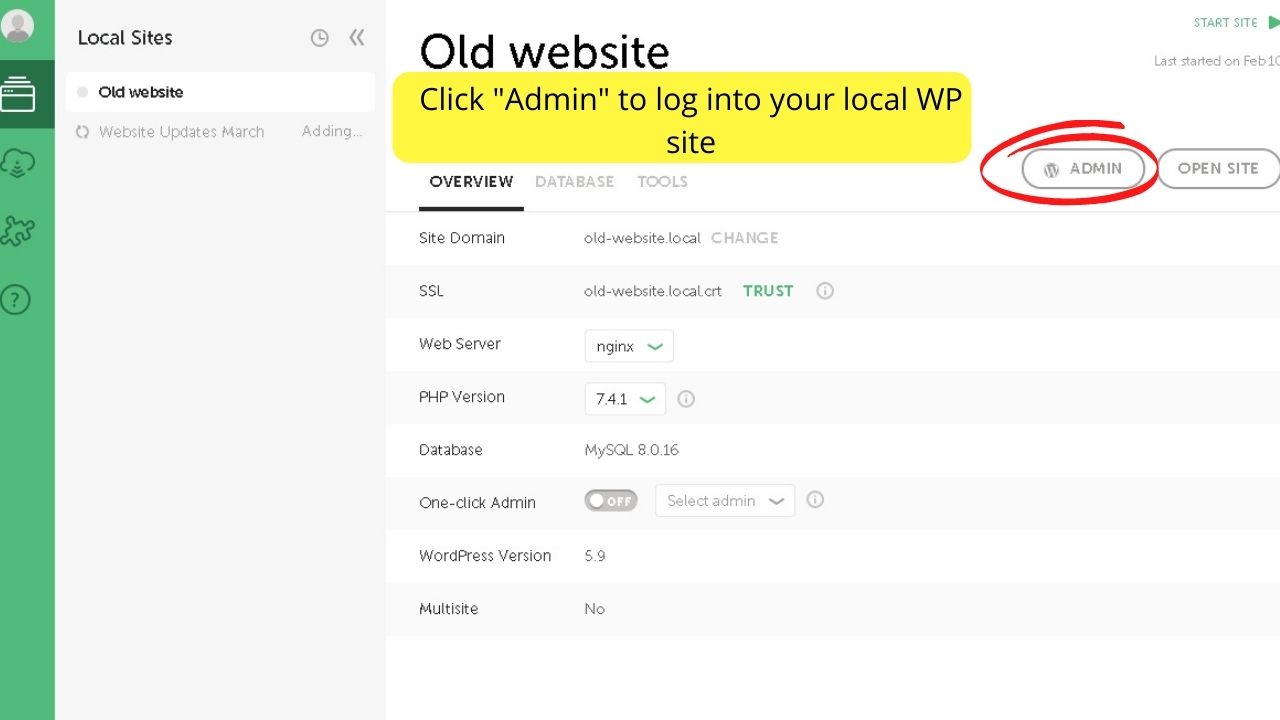The height and width of the screenshot is (720, 1280).
Task: Open the PHP Version 7.4.1 dropdown
Action: coord(625,399)
